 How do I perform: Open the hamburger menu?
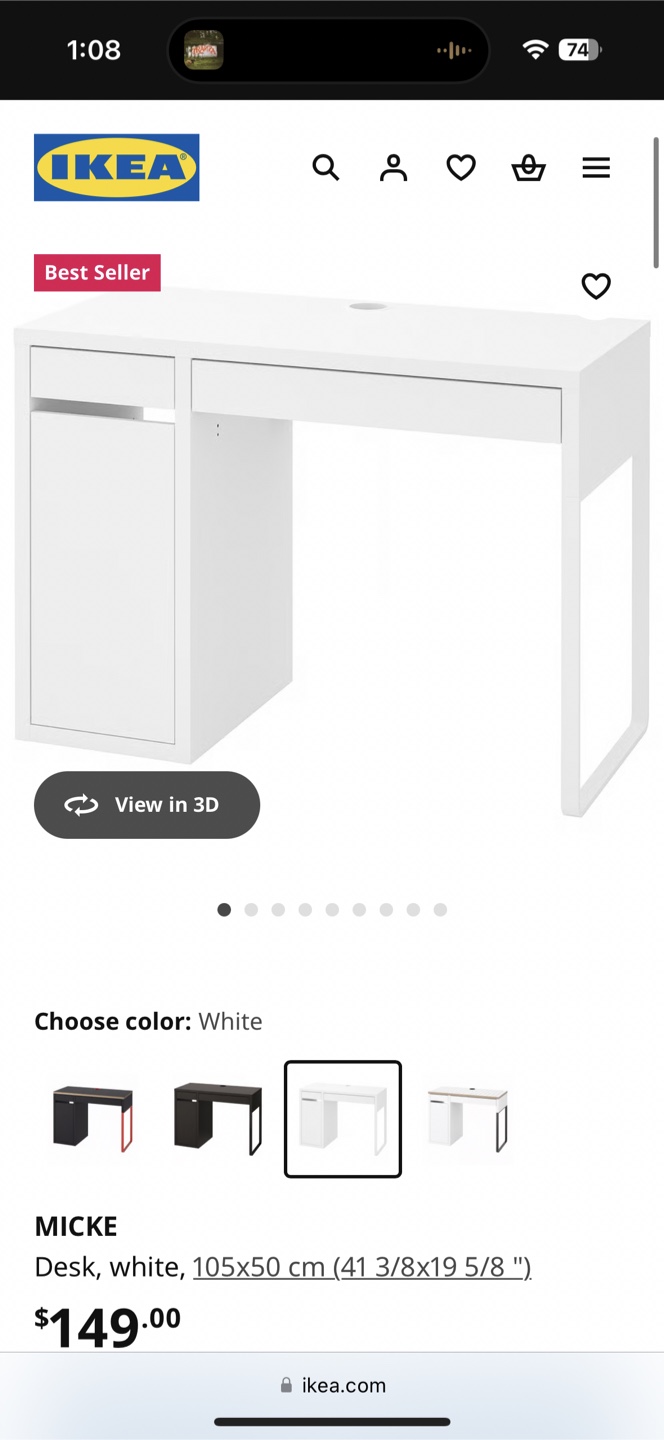pos(596,168)
